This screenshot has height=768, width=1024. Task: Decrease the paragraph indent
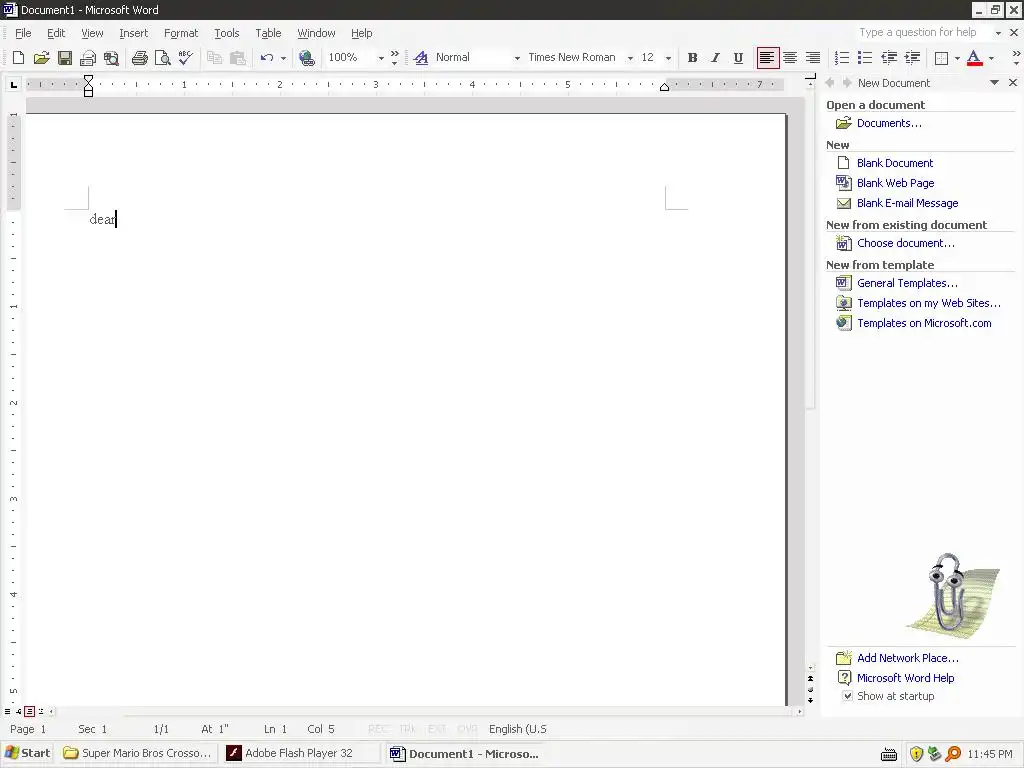pyautogui.click(x=889, y=57)
